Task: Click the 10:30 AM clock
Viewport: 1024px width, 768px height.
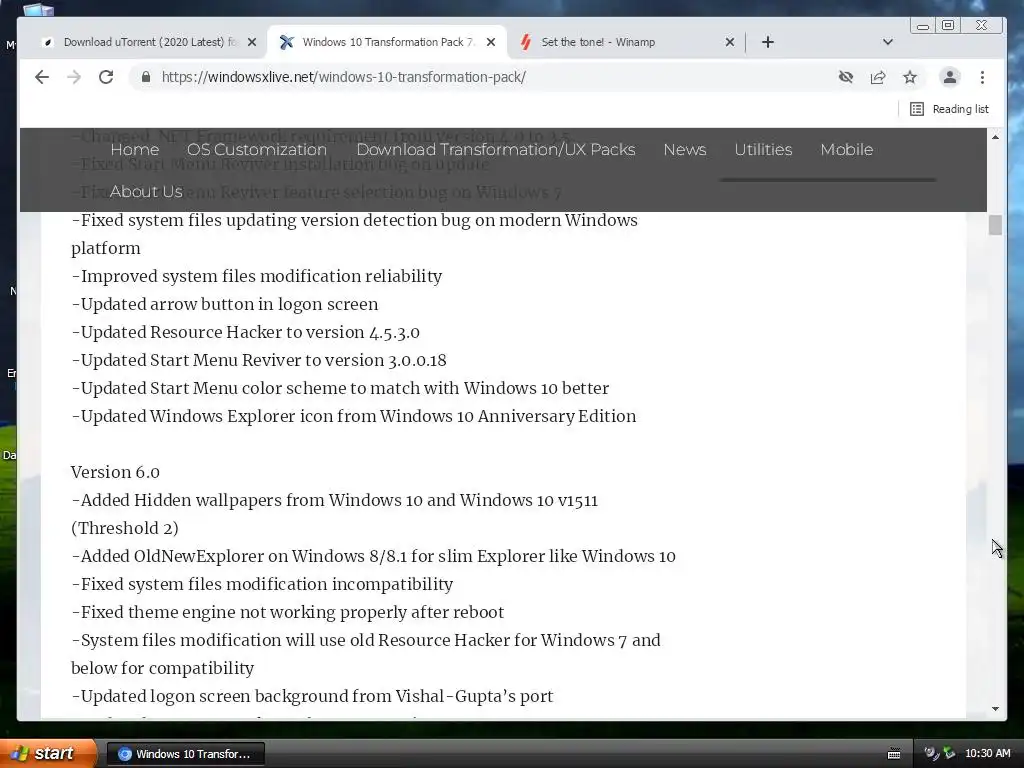Action: [x=987, y=754]
